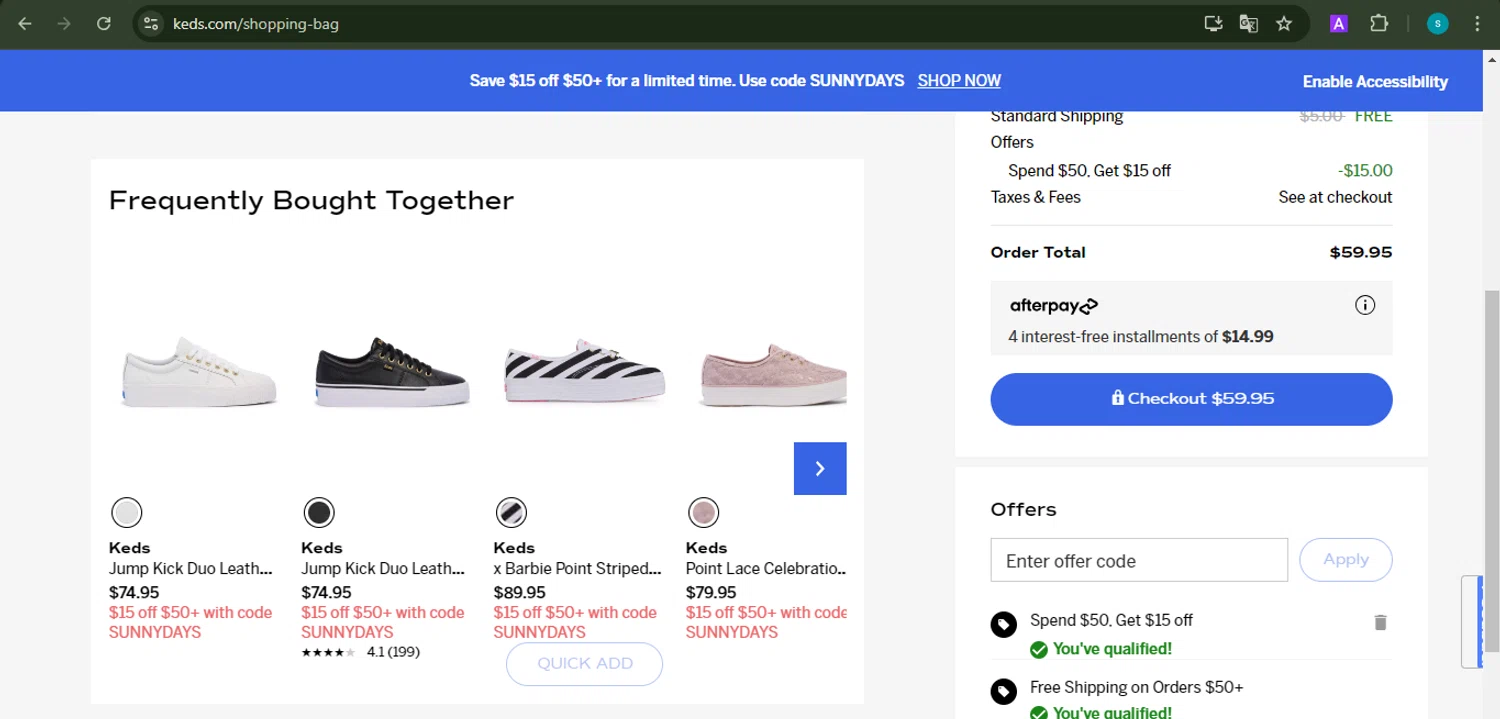Click See at checkout text
1500x719 pixels.
click(x=1335, y=197)
